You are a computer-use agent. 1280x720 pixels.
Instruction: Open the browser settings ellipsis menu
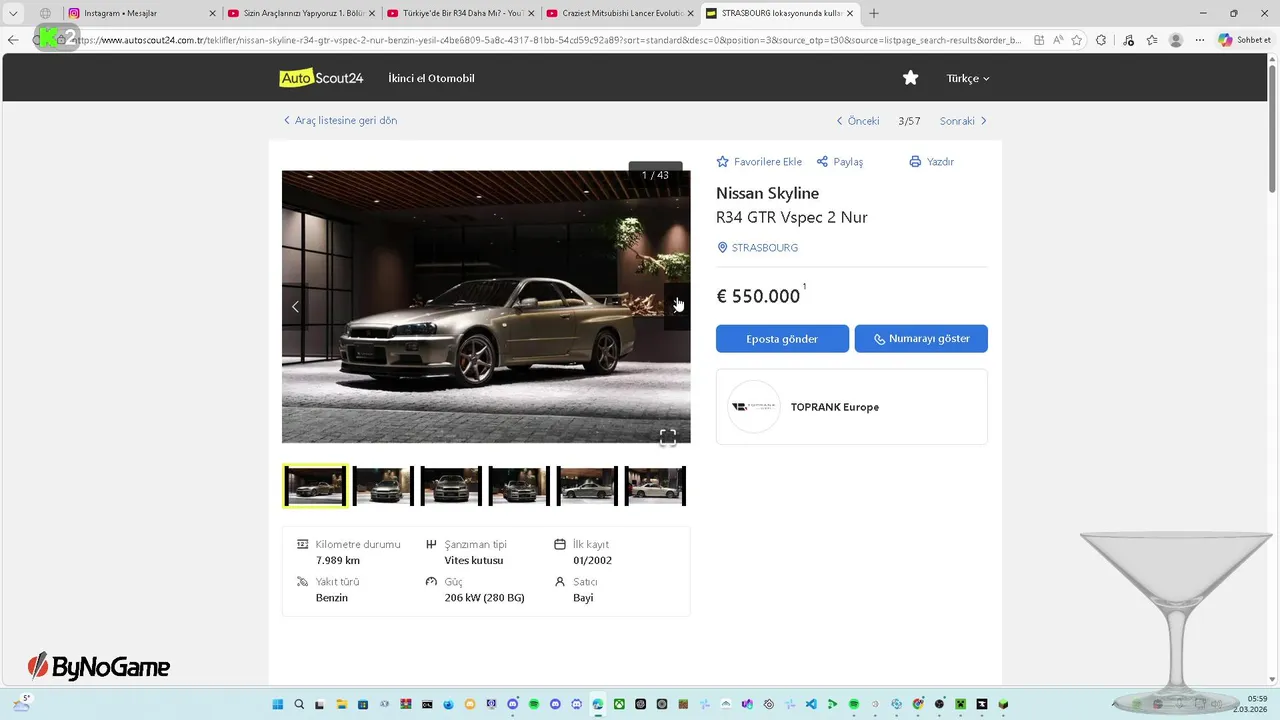(x=1200, y=40)
